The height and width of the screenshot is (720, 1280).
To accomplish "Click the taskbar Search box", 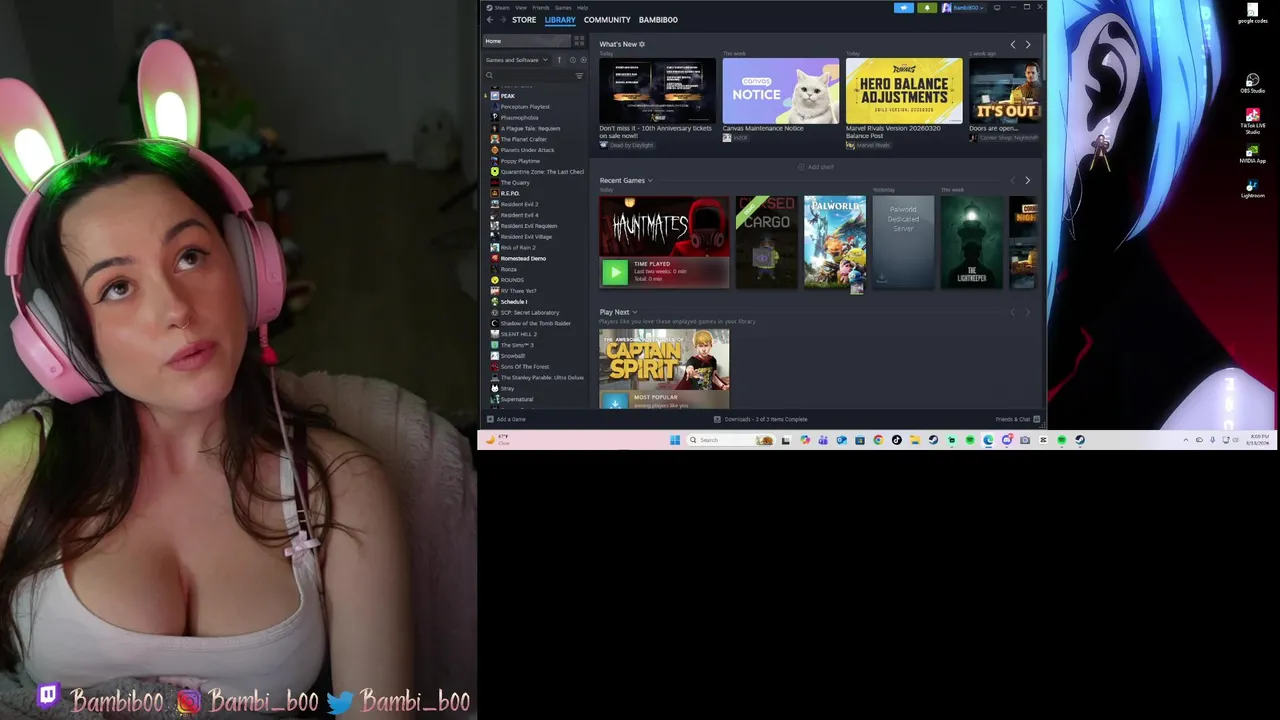I will coord(732,440).
